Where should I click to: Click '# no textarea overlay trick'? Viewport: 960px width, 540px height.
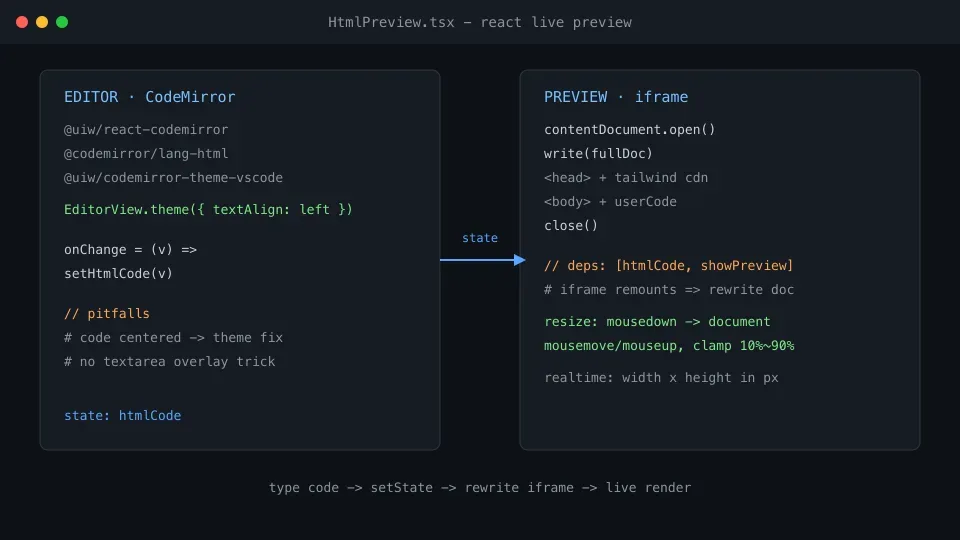[x=170, y=362]
